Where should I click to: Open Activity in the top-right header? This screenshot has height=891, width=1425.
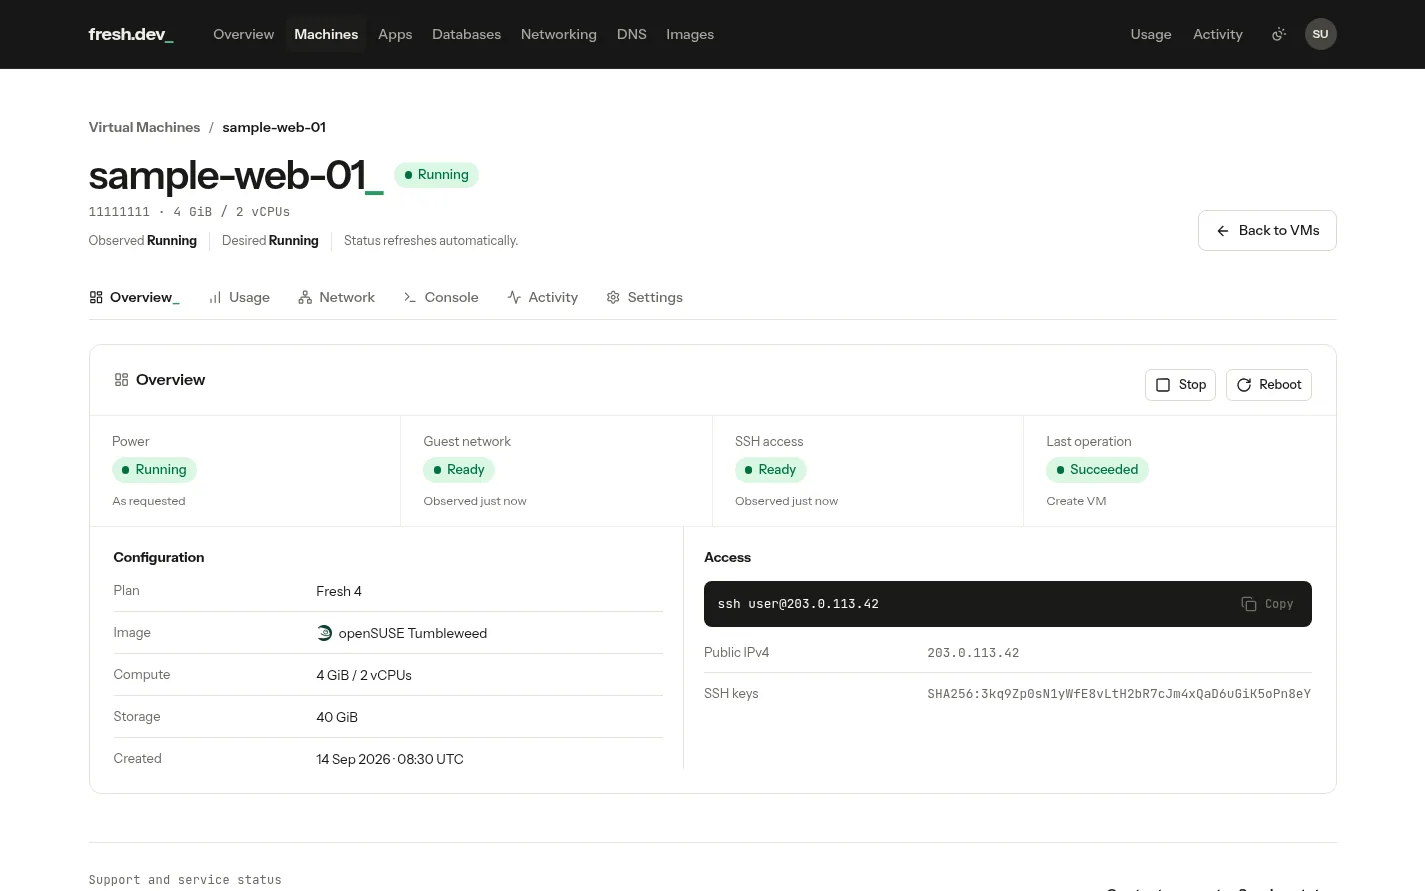1218,34
